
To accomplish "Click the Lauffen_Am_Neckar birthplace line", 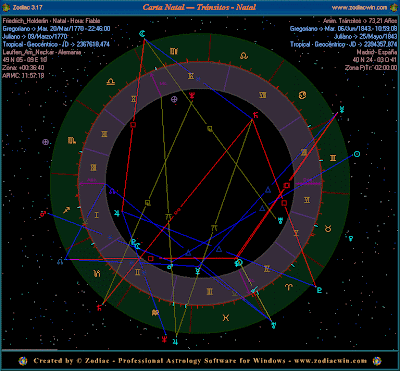I will [x=42, y=52].
